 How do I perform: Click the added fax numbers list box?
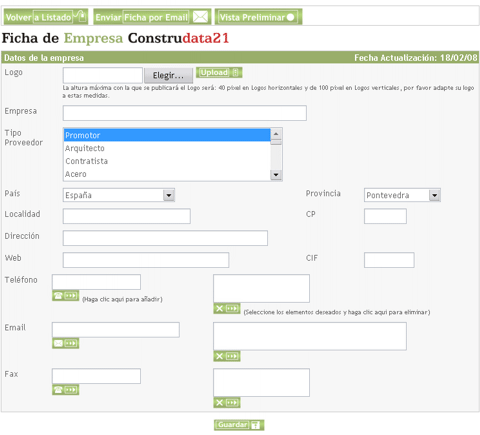point(261,382)
